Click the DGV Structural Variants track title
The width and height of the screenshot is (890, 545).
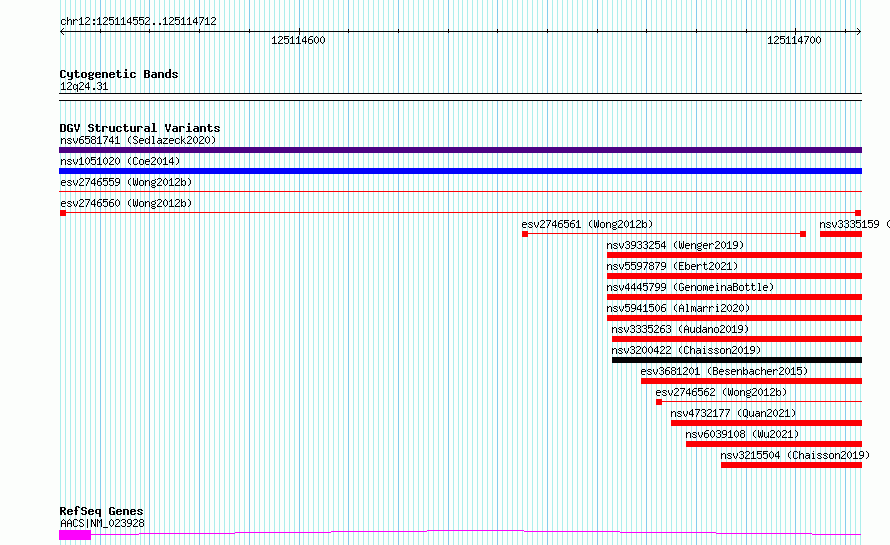140,128
